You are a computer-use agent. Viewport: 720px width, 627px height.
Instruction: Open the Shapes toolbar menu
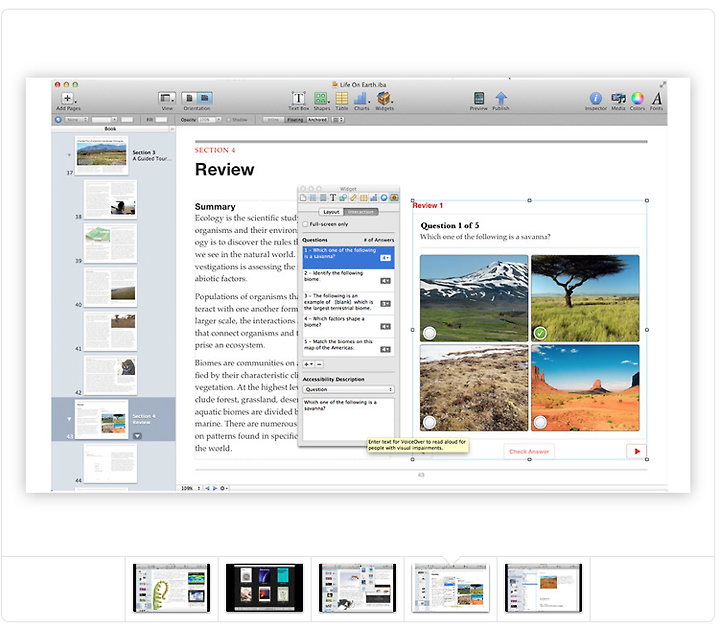coord(321,98)
